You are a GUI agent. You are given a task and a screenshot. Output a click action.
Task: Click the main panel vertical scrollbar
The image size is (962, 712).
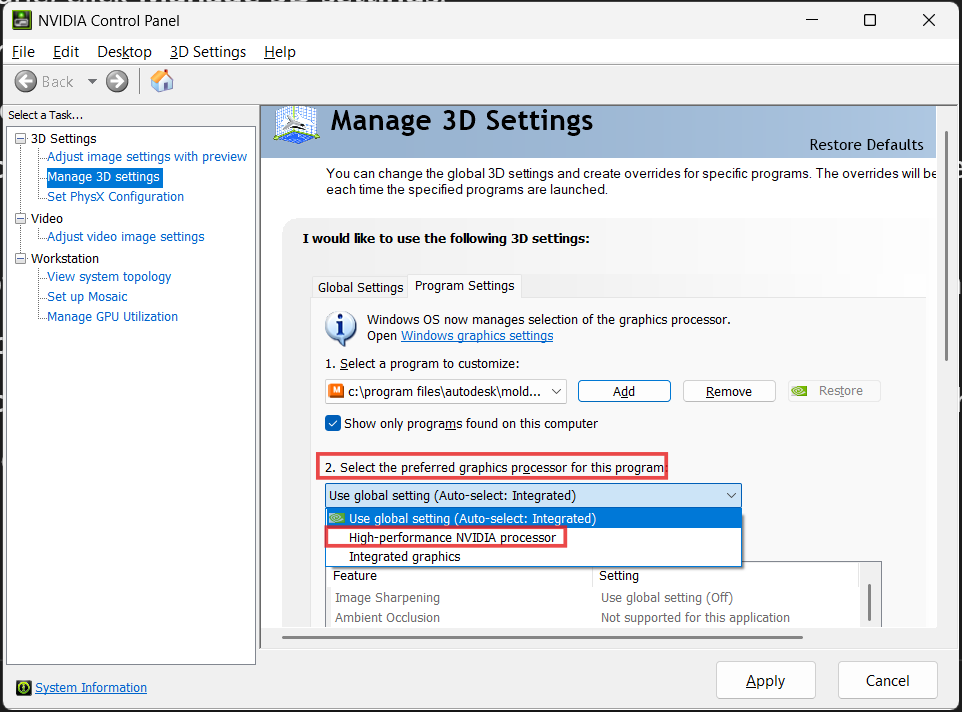(947, 245)
